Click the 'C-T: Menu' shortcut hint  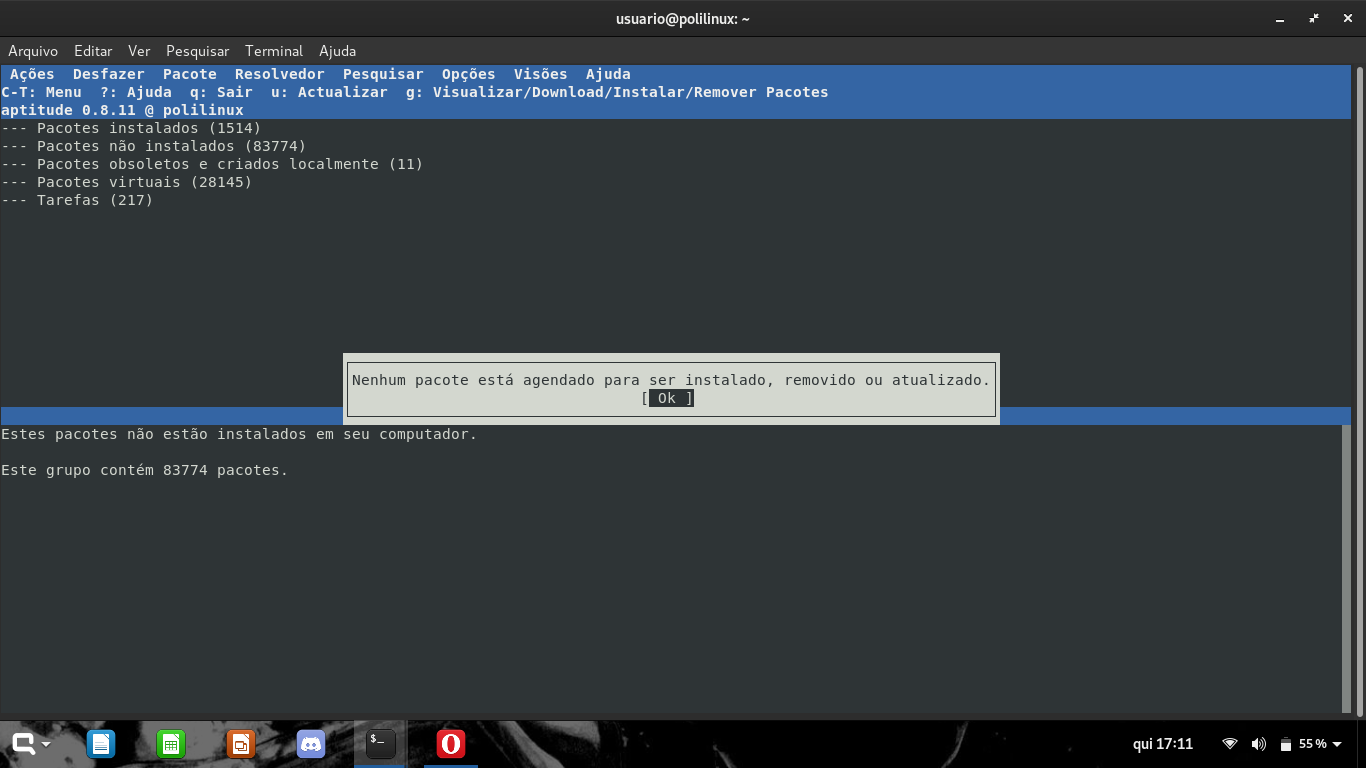pyautogui.click(x=41, y=92)
